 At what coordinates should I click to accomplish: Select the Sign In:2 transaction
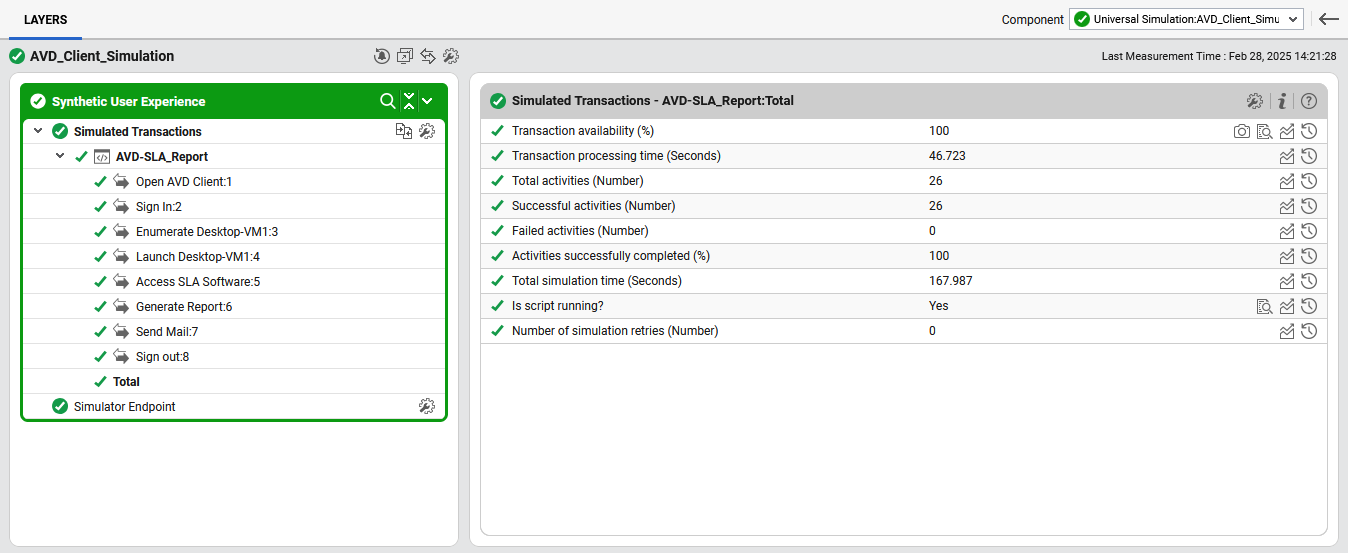click(x=158, y=206)
